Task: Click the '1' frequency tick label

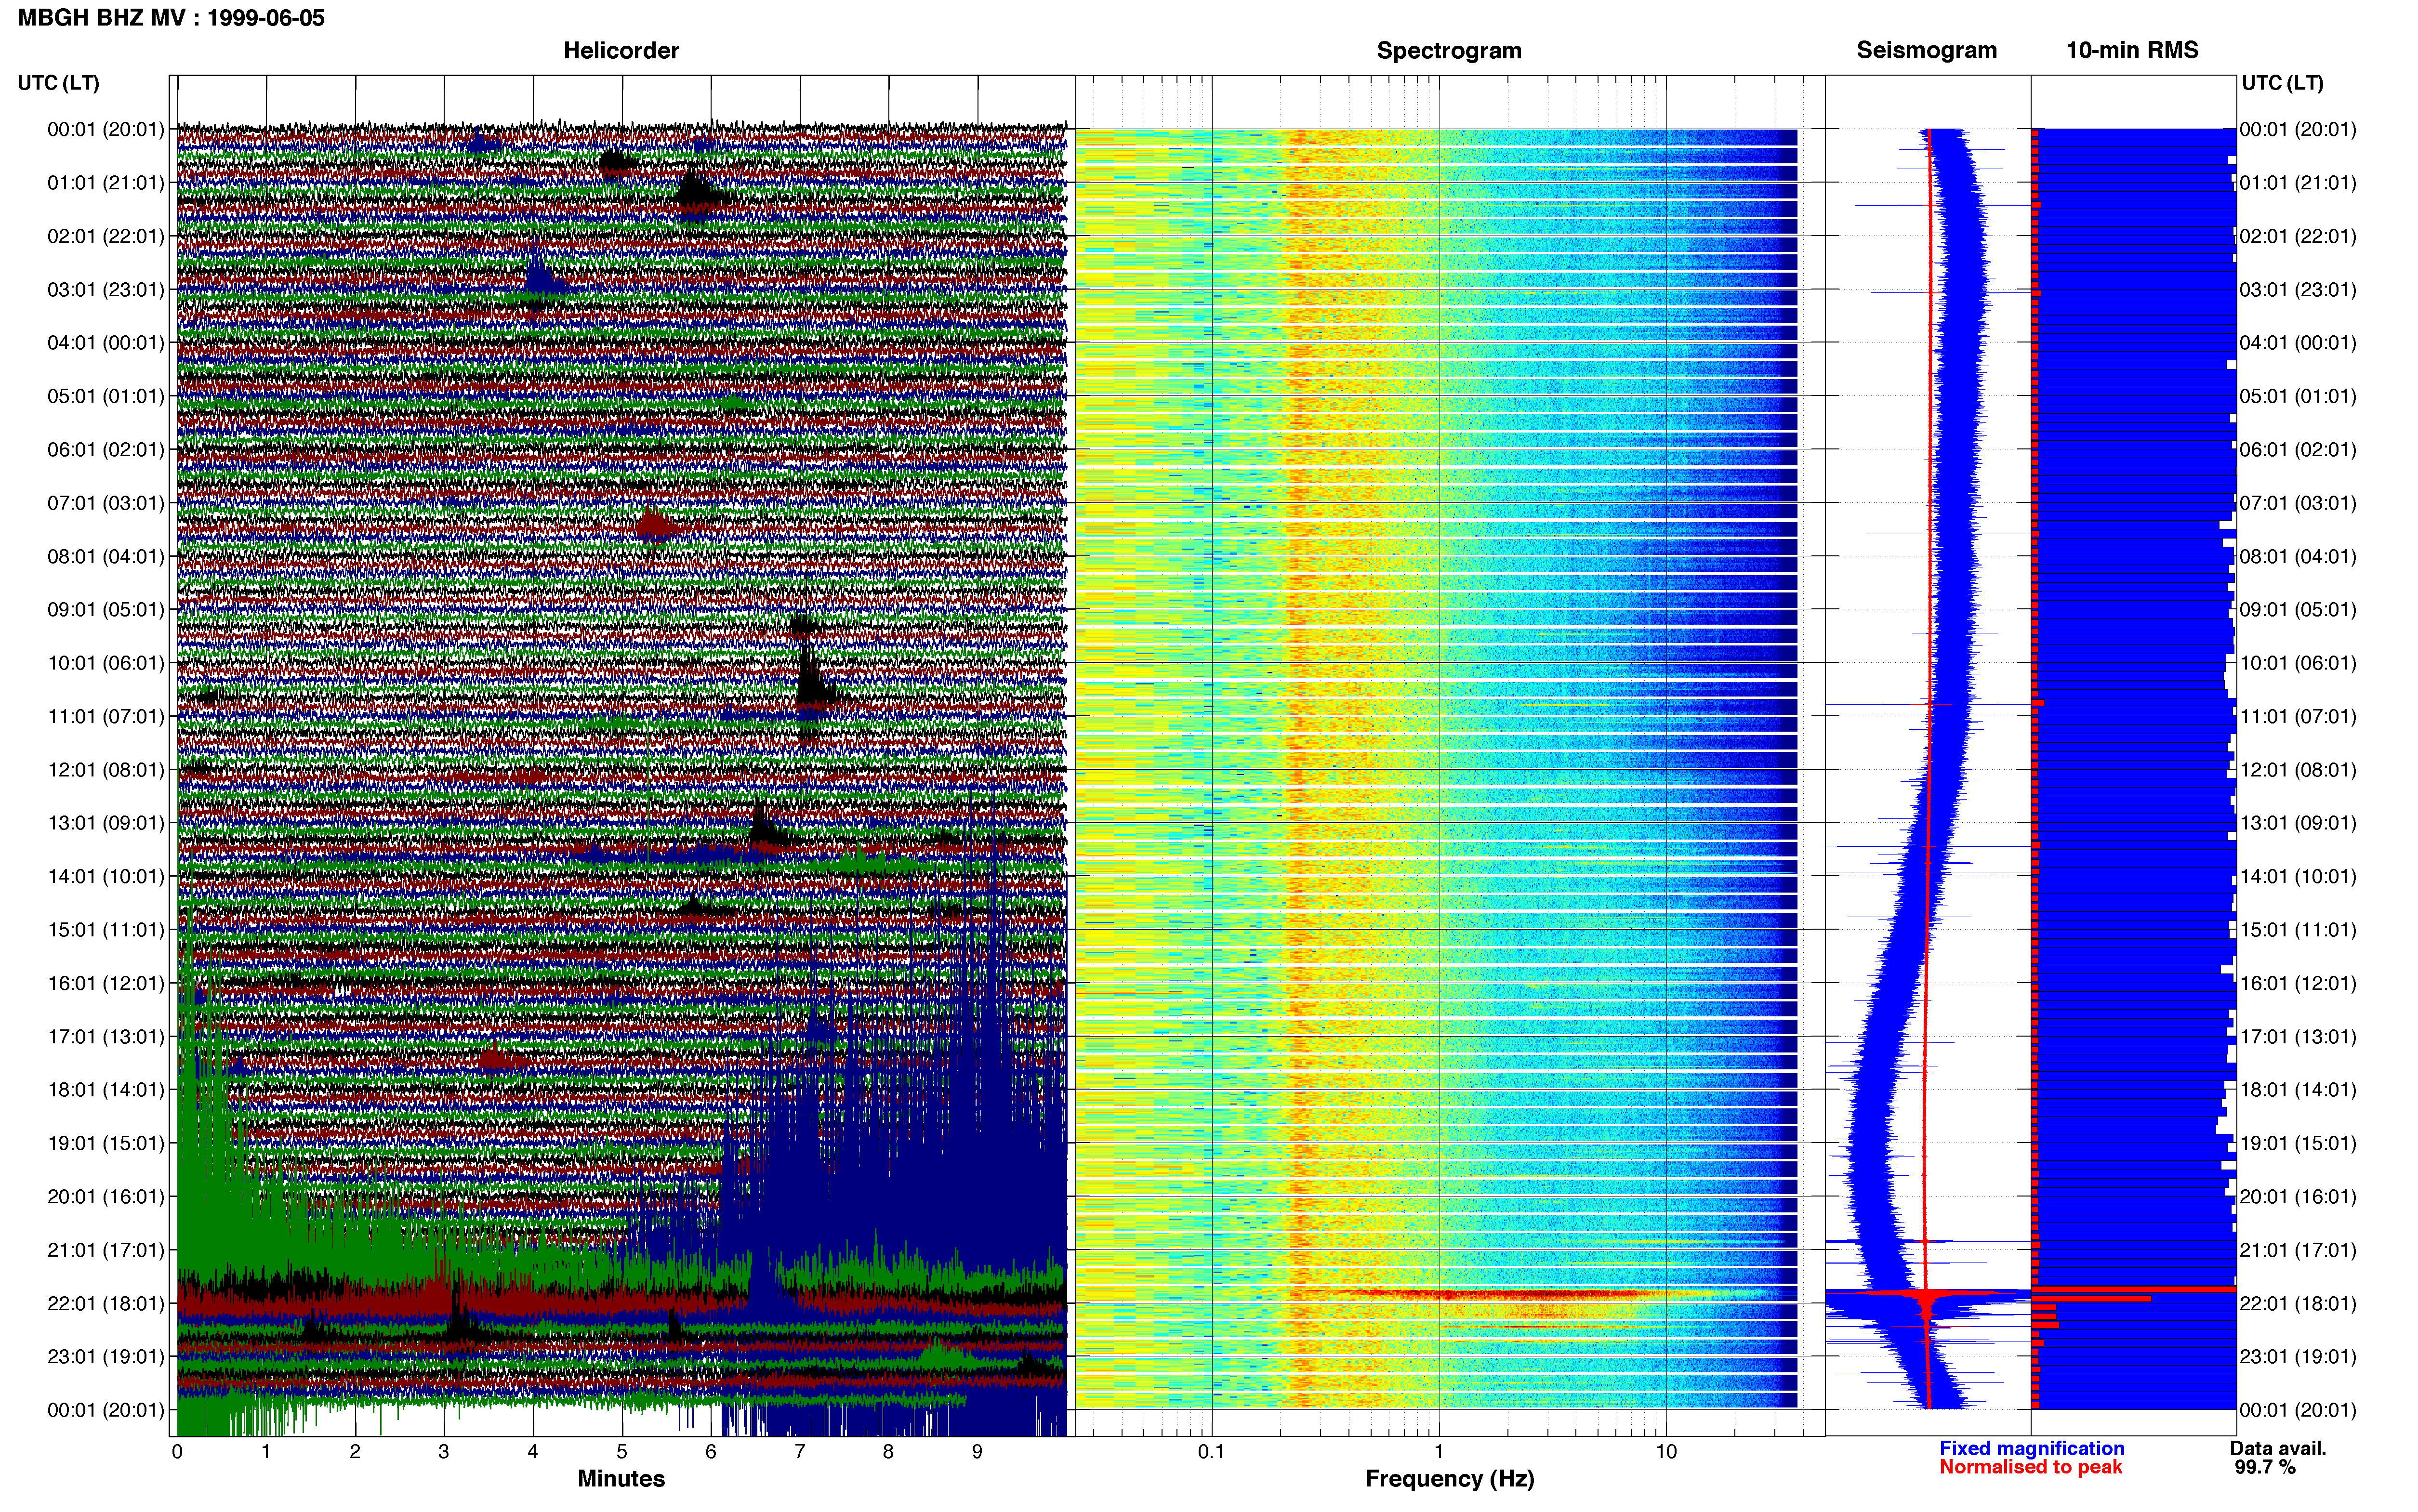Action: 1439,1451
